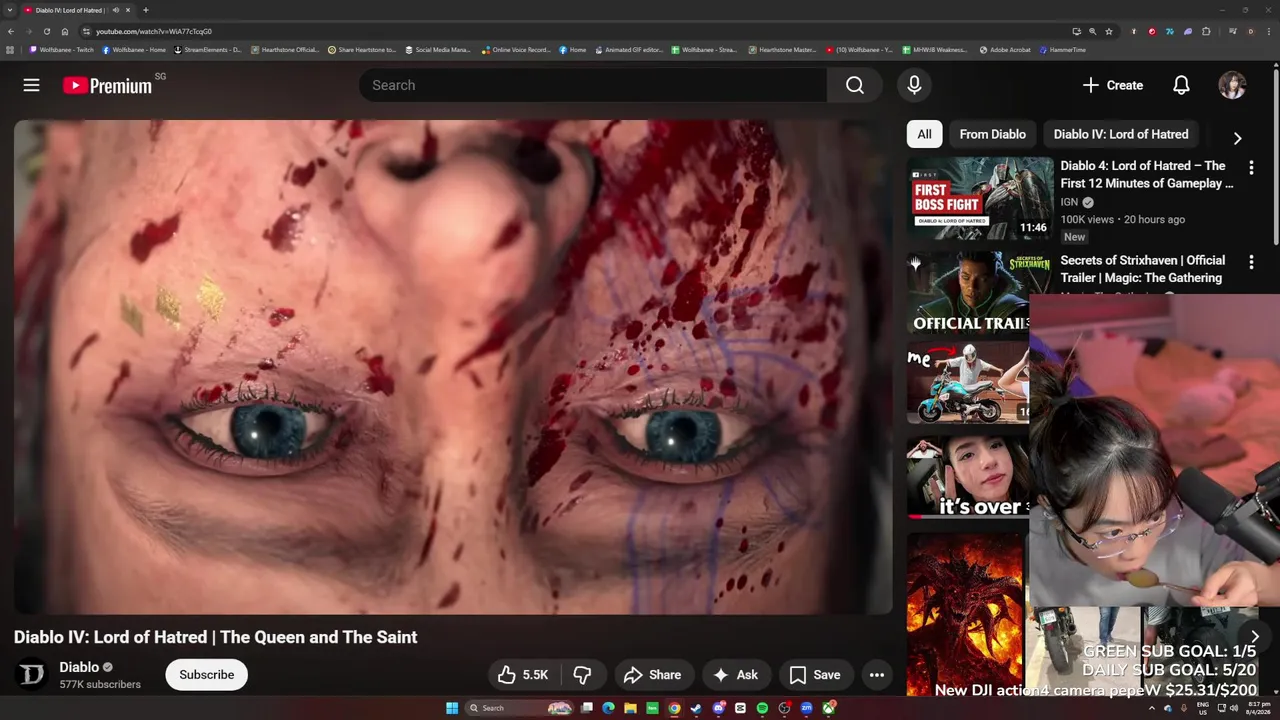Show more filter chips with the arrow
Screen dimensions: 1280x720
pyautogui.click(x=1237, y=138)
